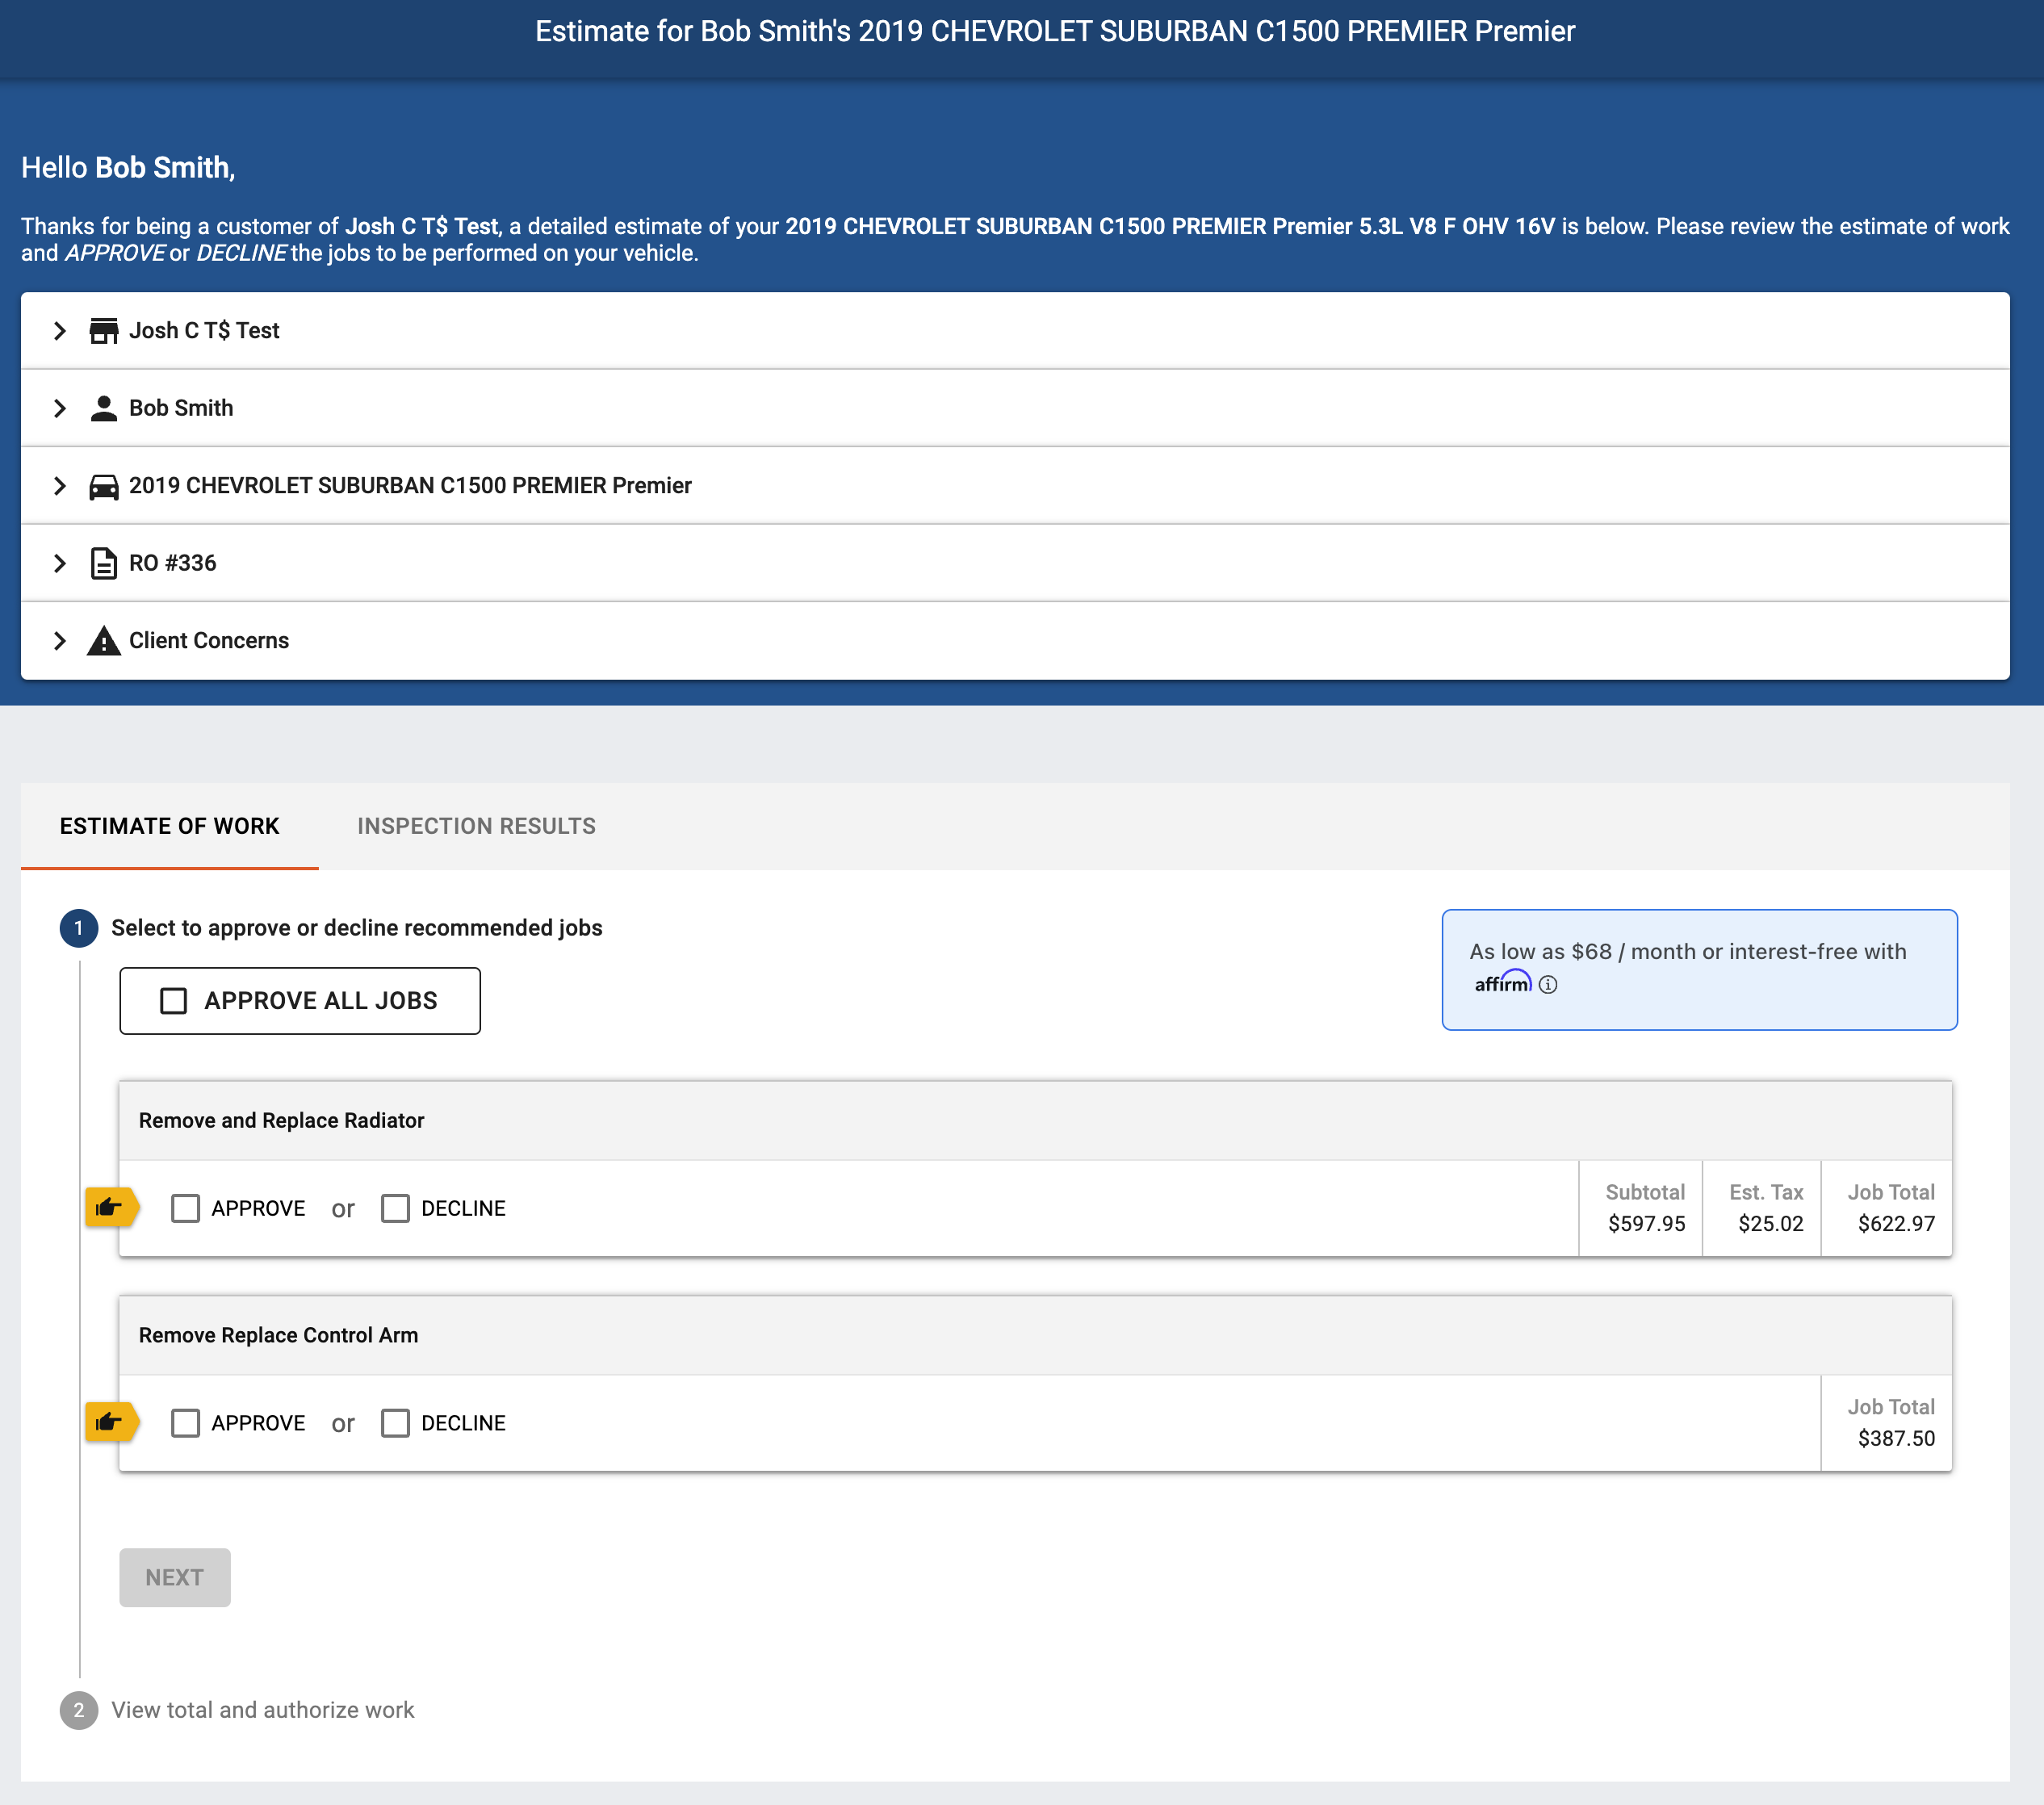The image size is (2044, 1805).
Task: Open the Affirm financing offer box
Action: 1699,970
